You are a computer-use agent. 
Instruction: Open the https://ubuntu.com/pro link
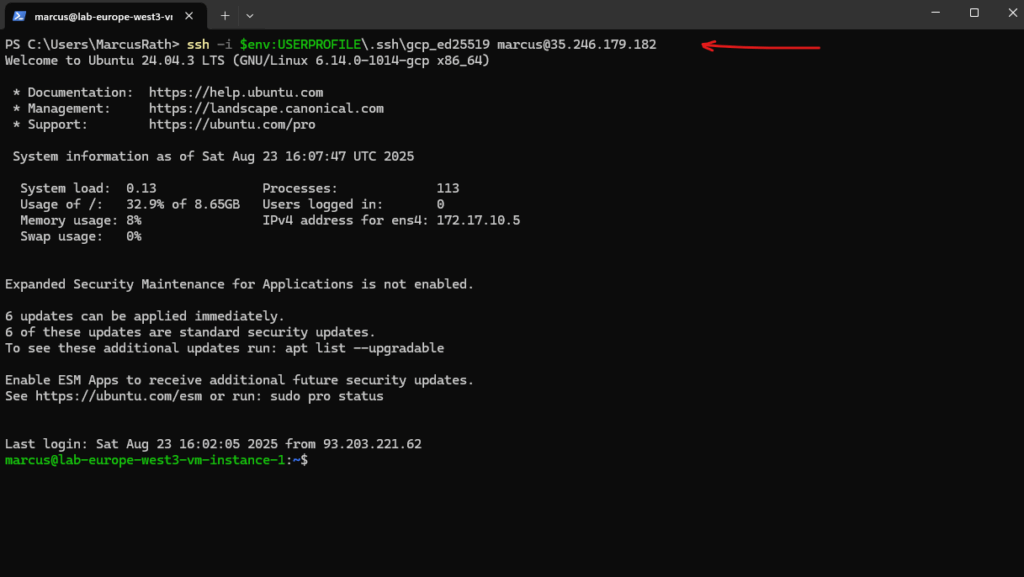[x=232, y=125]
